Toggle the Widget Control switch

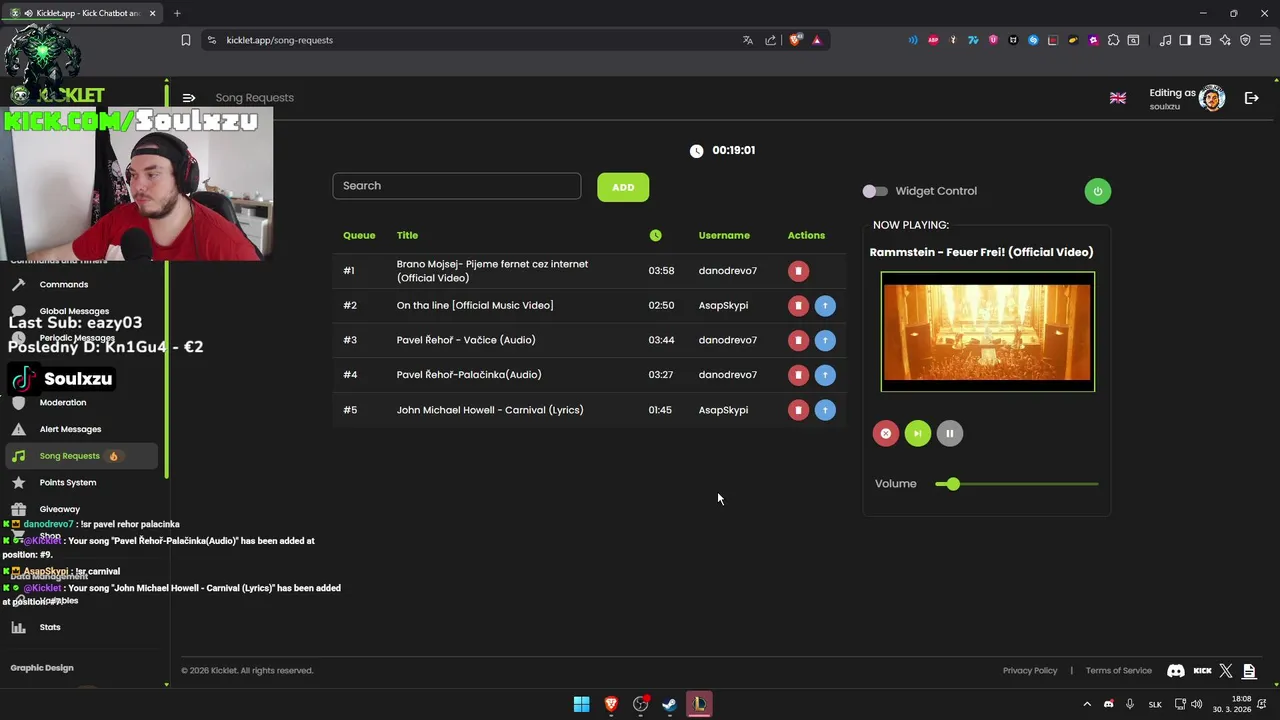[875, 191]
